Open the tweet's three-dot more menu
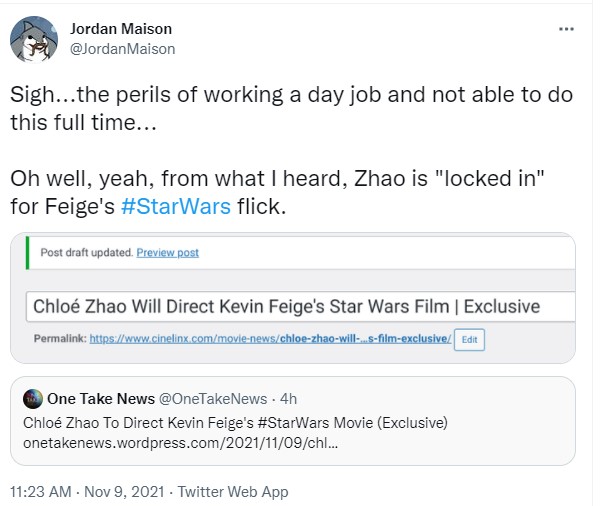 pos(566,29)
